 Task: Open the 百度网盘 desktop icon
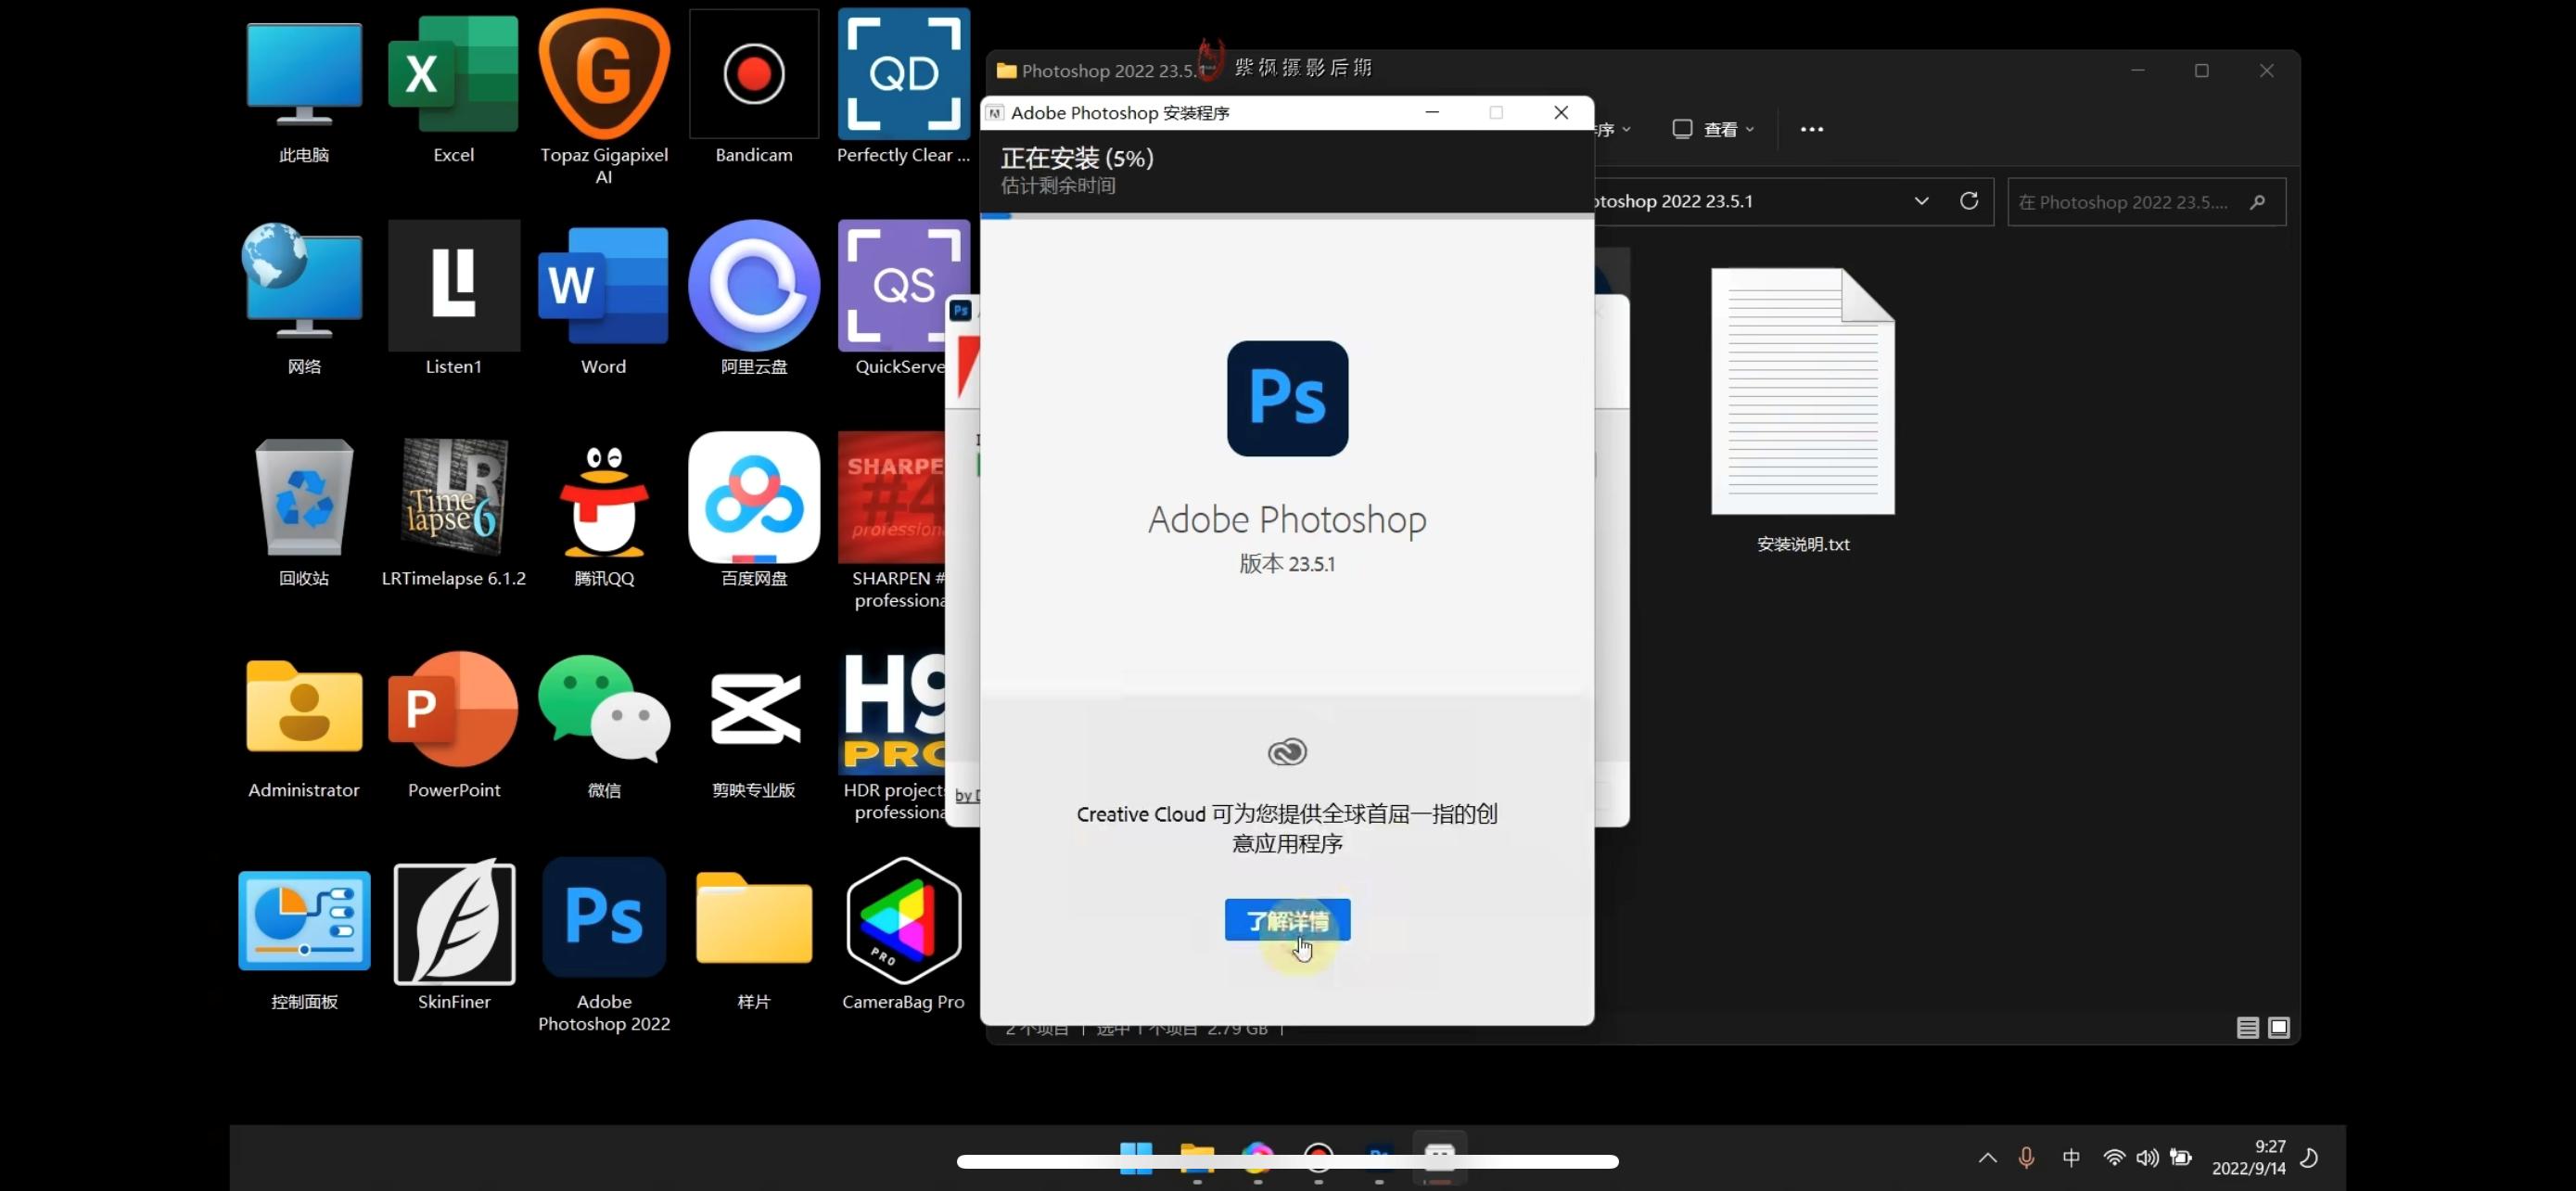click(753, 497)
